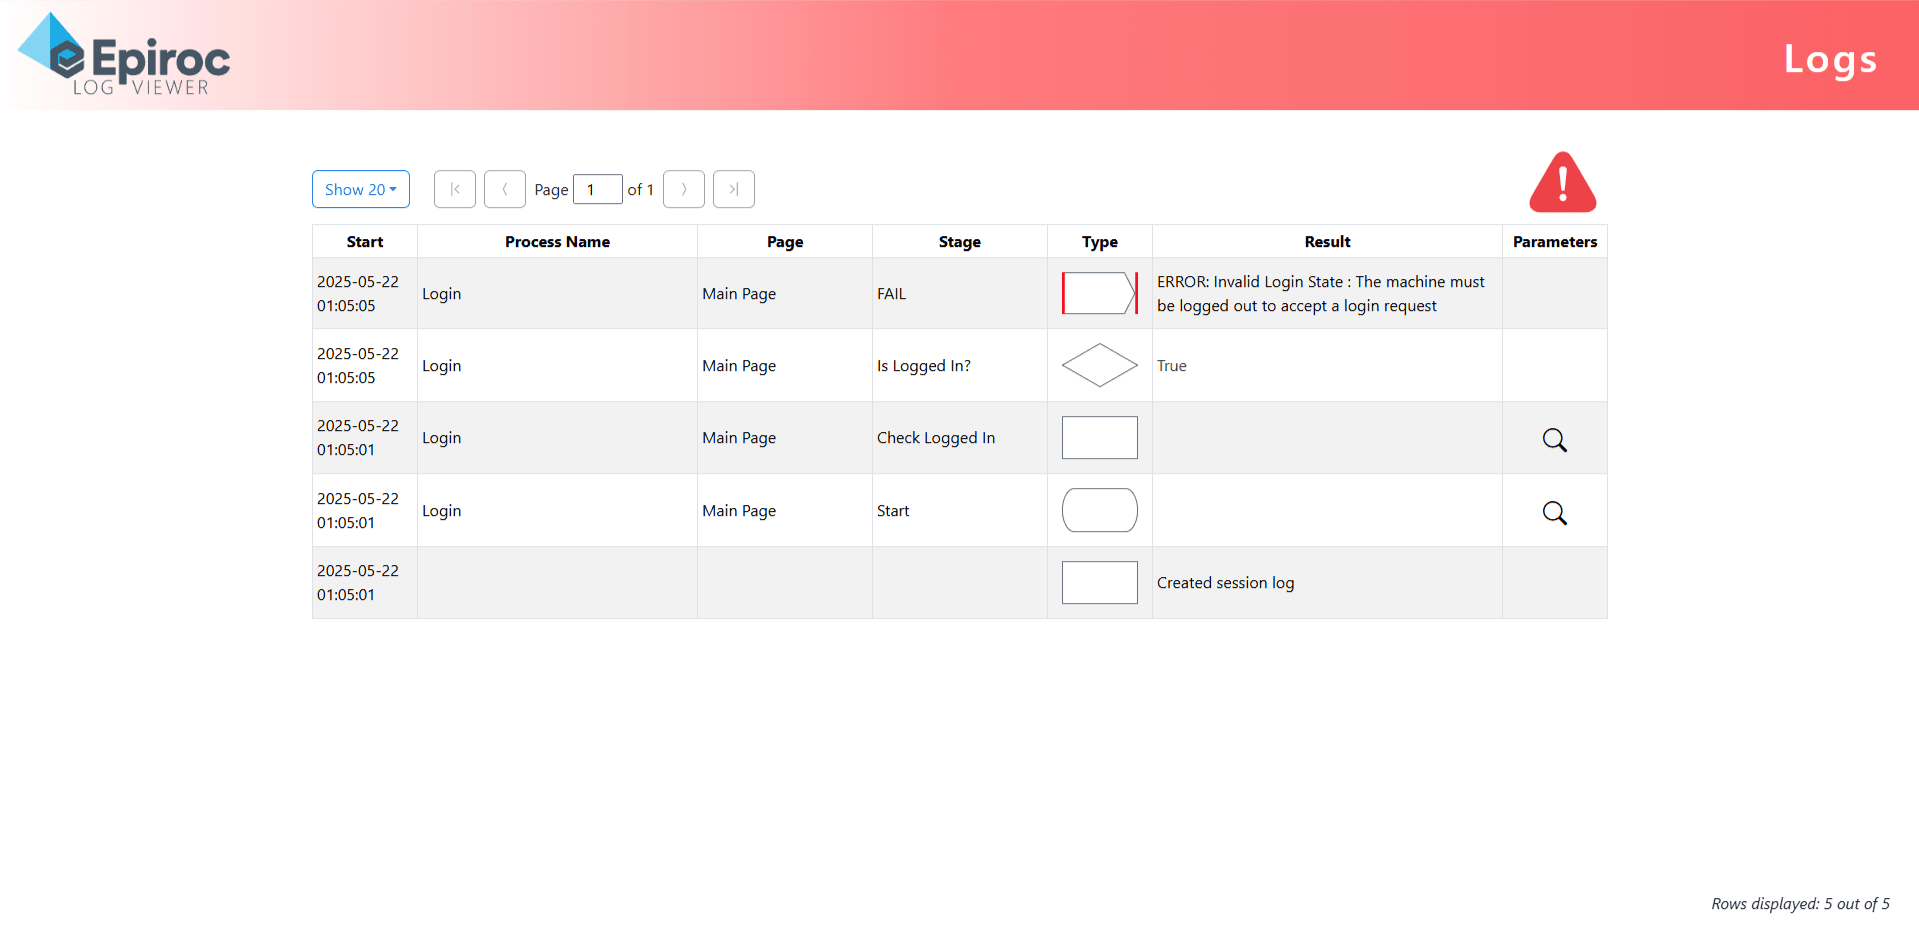Click the Epiroc Log Viewer logo
1919x927 pixels.
click(125, 56)
